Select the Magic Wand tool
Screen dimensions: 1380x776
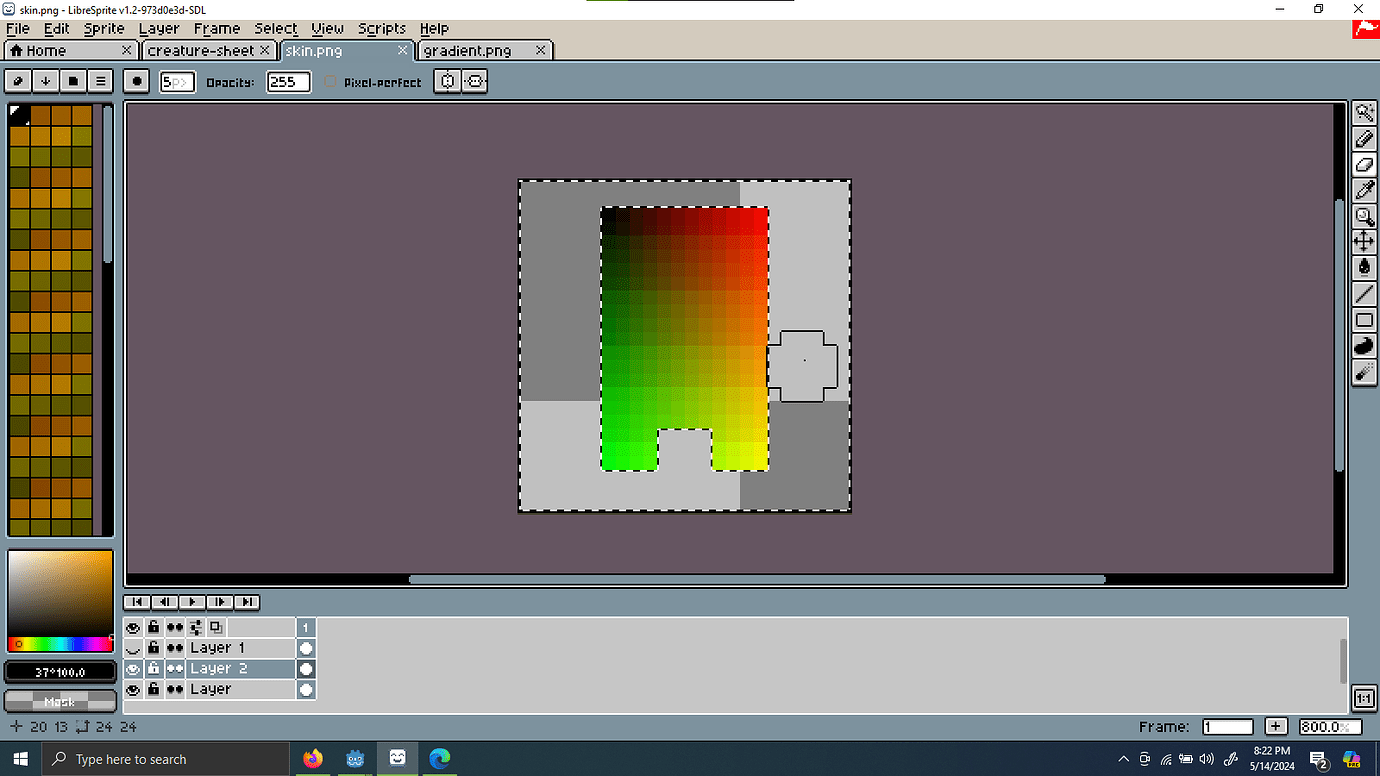pos(1364,113)
